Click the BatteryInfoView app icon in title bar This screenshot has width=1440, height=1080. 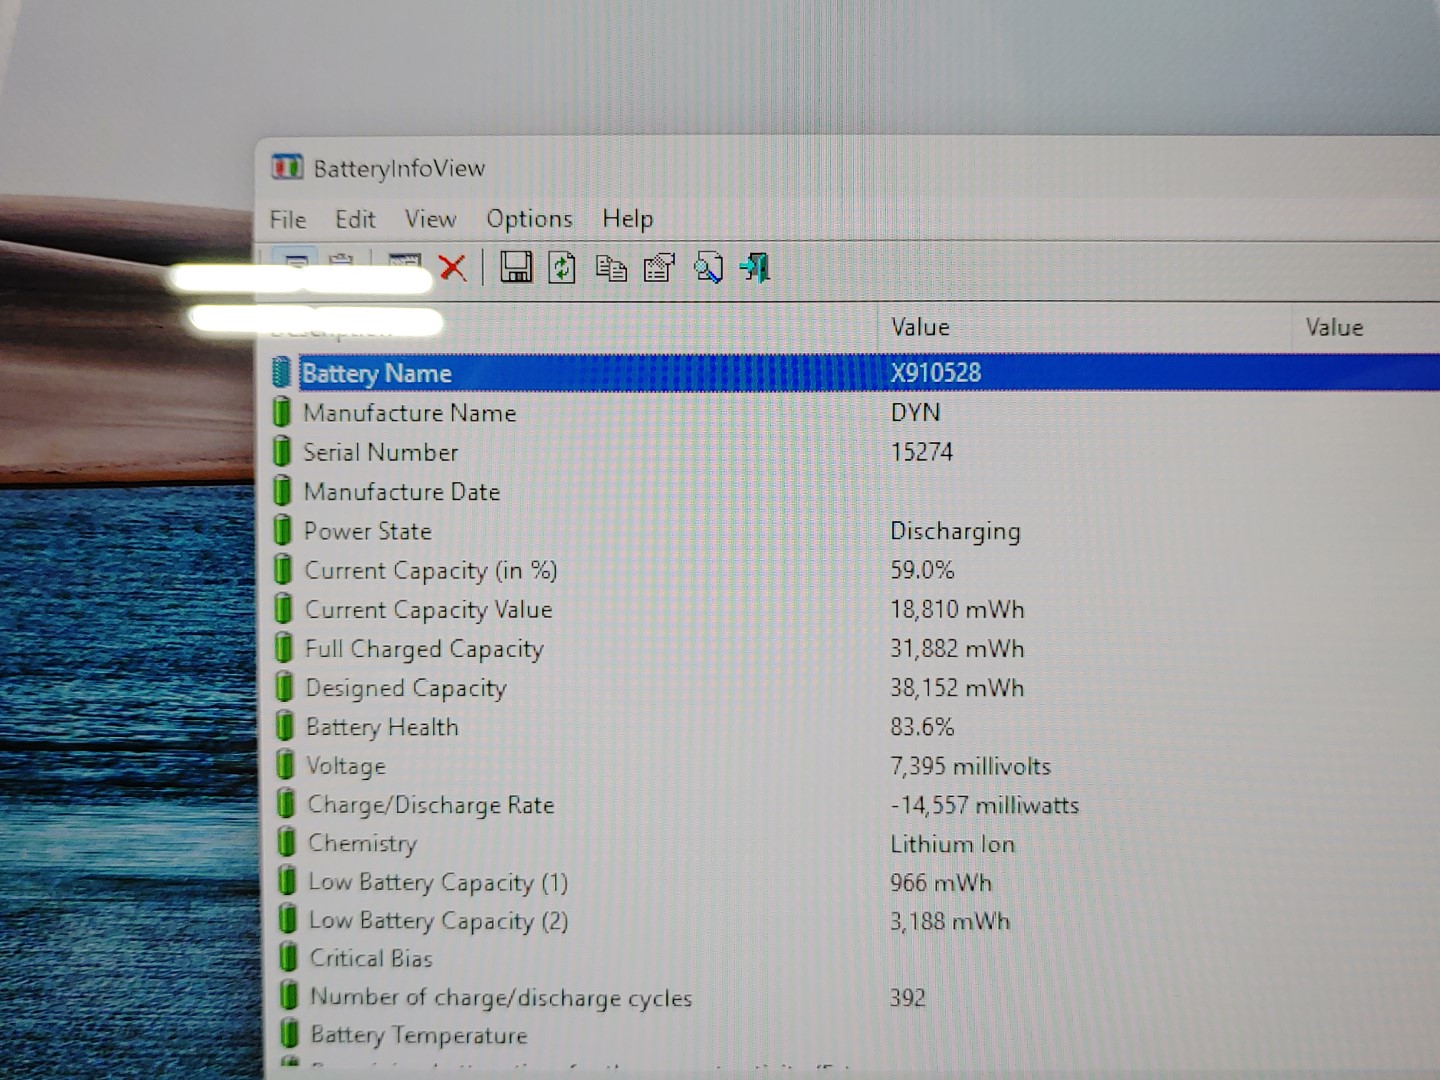tap(287, 167)
